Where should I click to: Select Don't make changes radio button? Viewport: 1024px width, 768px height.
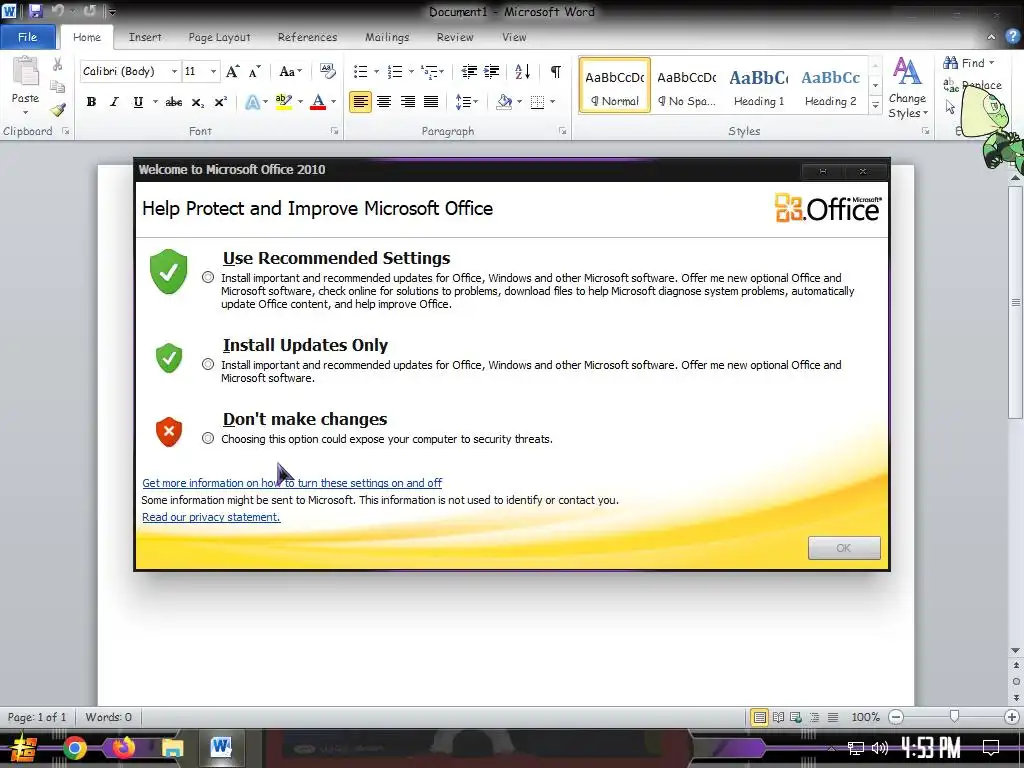pyautogui.click(x=208, y=438)
